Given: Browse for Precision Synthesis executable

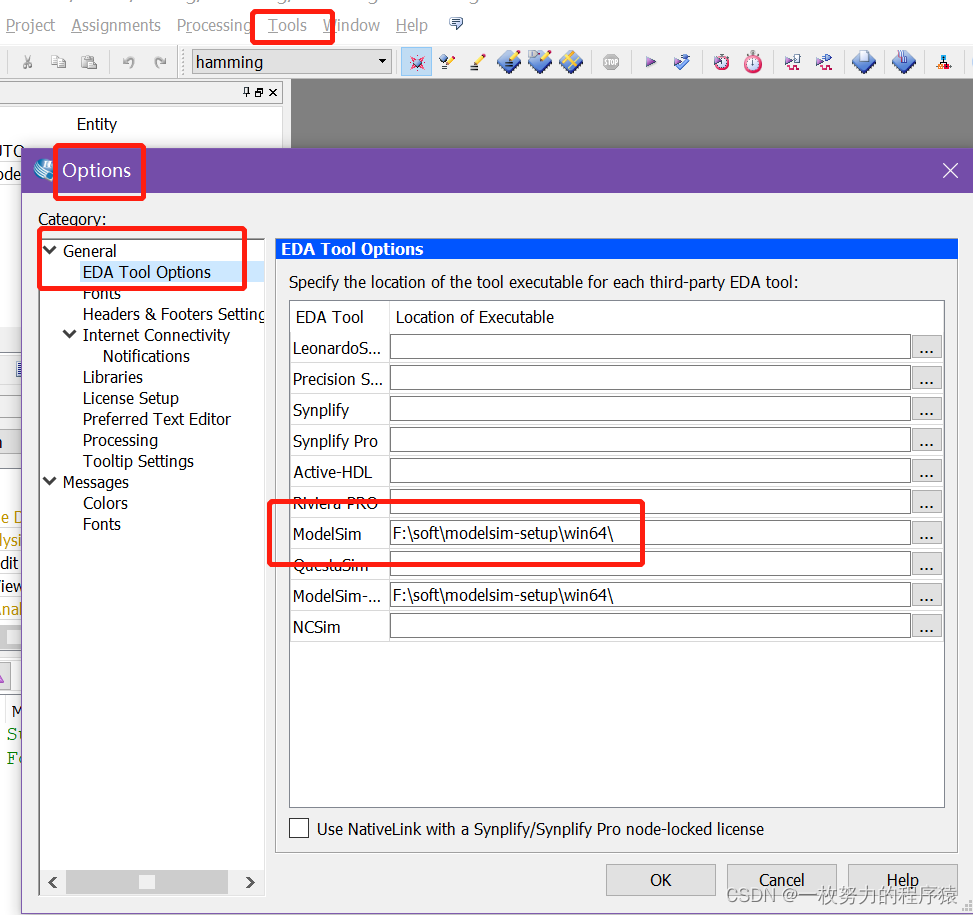Looking at the screenshot, I should (926, 378).
